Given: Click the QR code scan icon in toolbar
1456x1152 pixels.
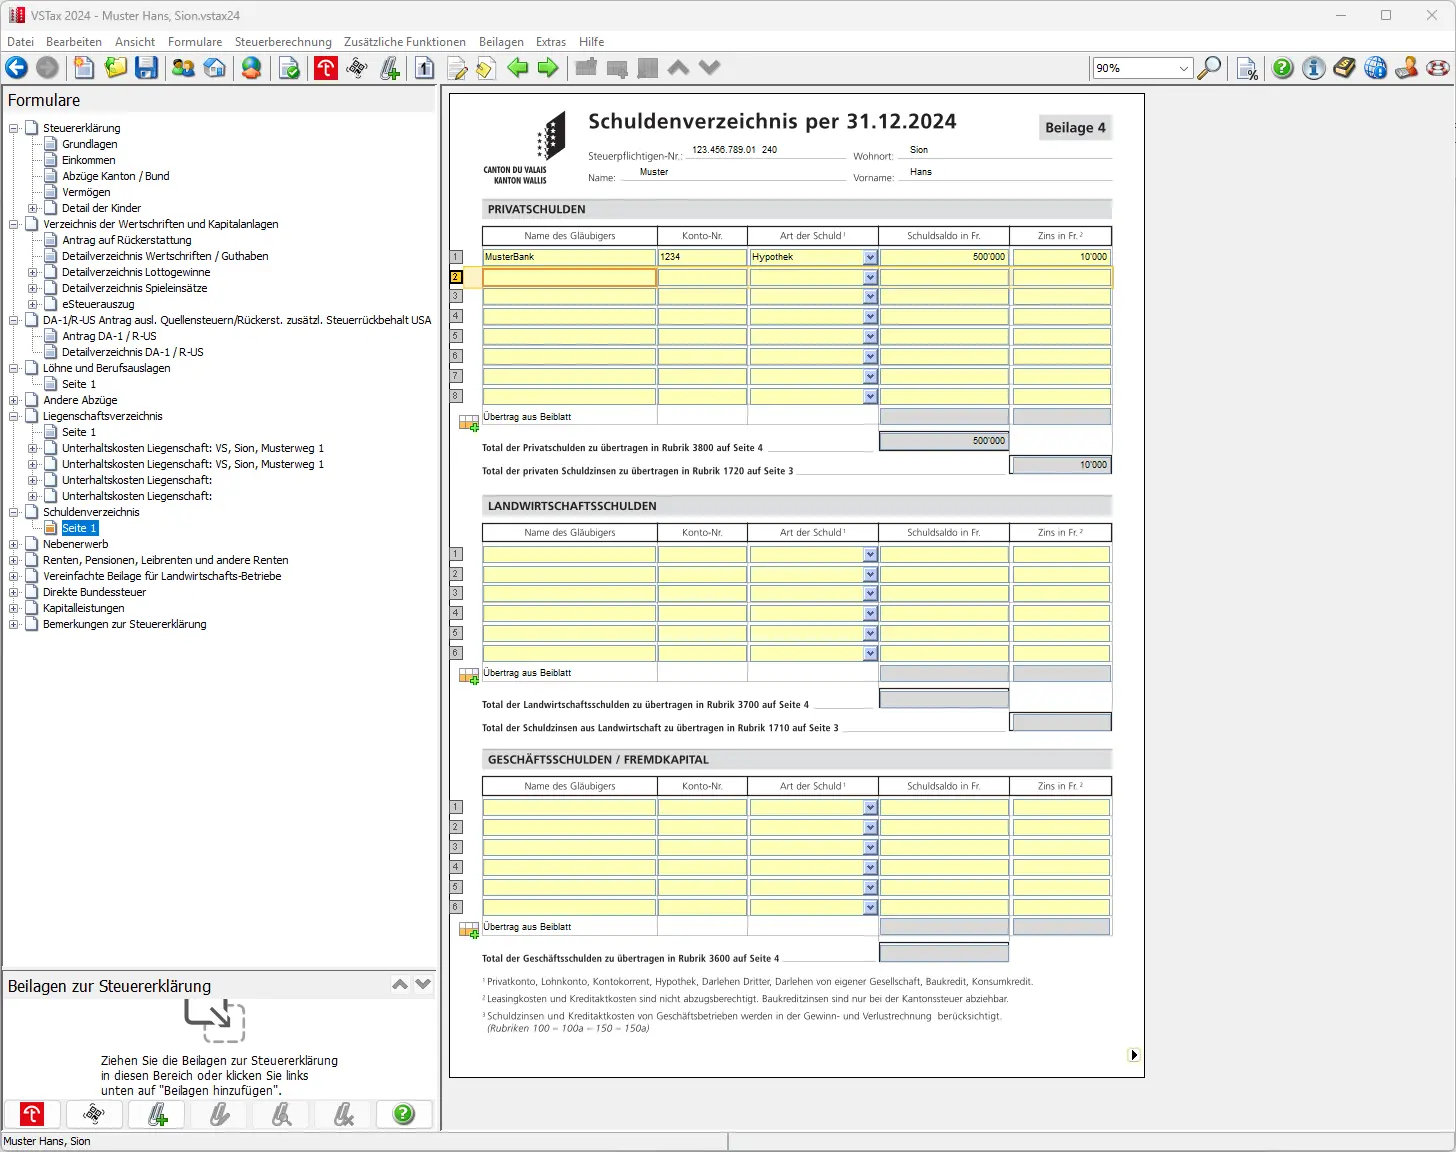Looking at the screenshot, I should tap(357, 68).
